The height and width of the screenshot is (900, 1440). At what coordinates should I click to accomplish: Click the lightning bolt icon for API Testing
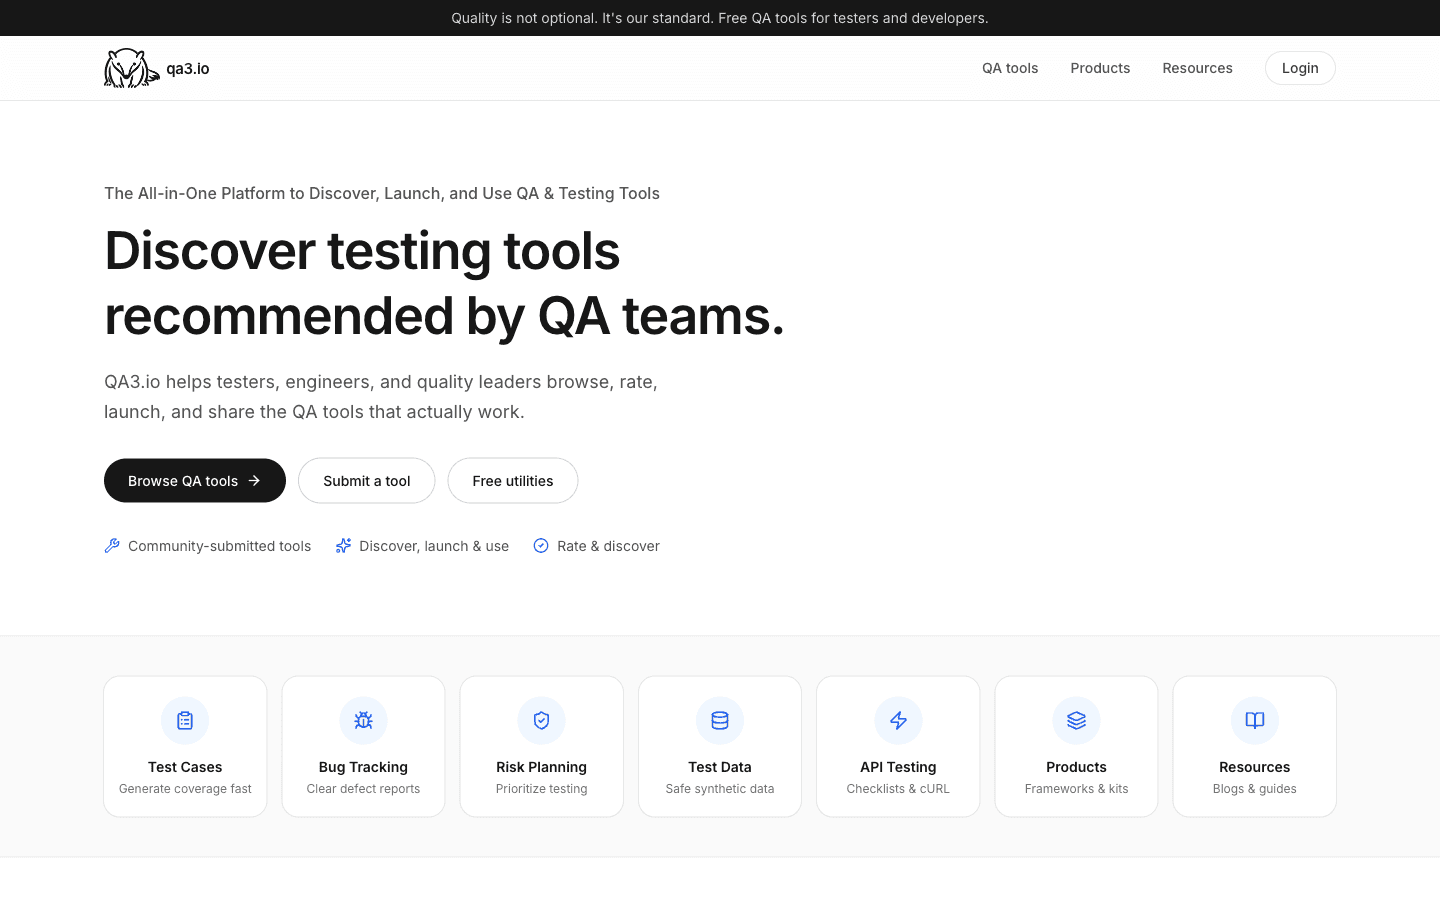pos(898,720)
